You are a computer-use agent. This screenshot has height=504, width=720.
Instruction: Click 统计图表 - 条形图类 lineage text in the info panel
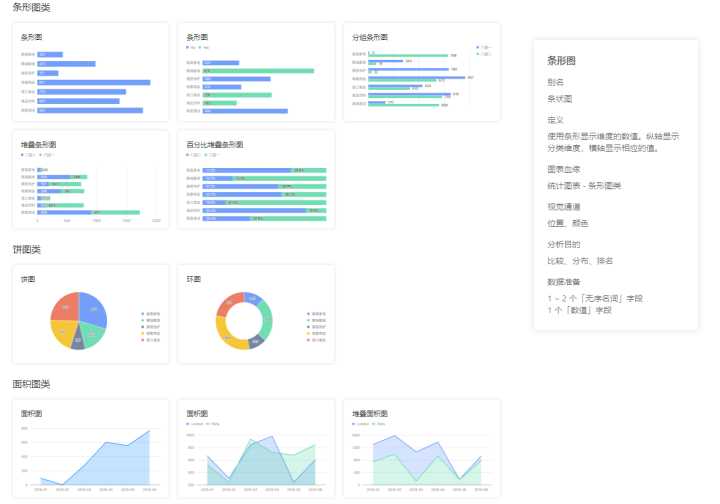(584, 185)
